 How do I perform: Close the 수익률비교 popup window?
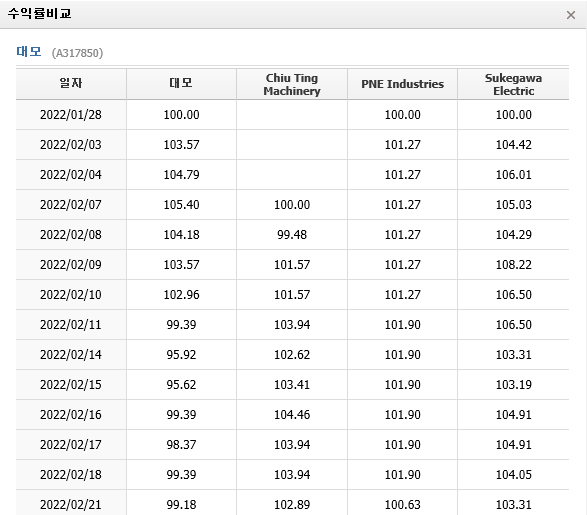tap(571, 15)
